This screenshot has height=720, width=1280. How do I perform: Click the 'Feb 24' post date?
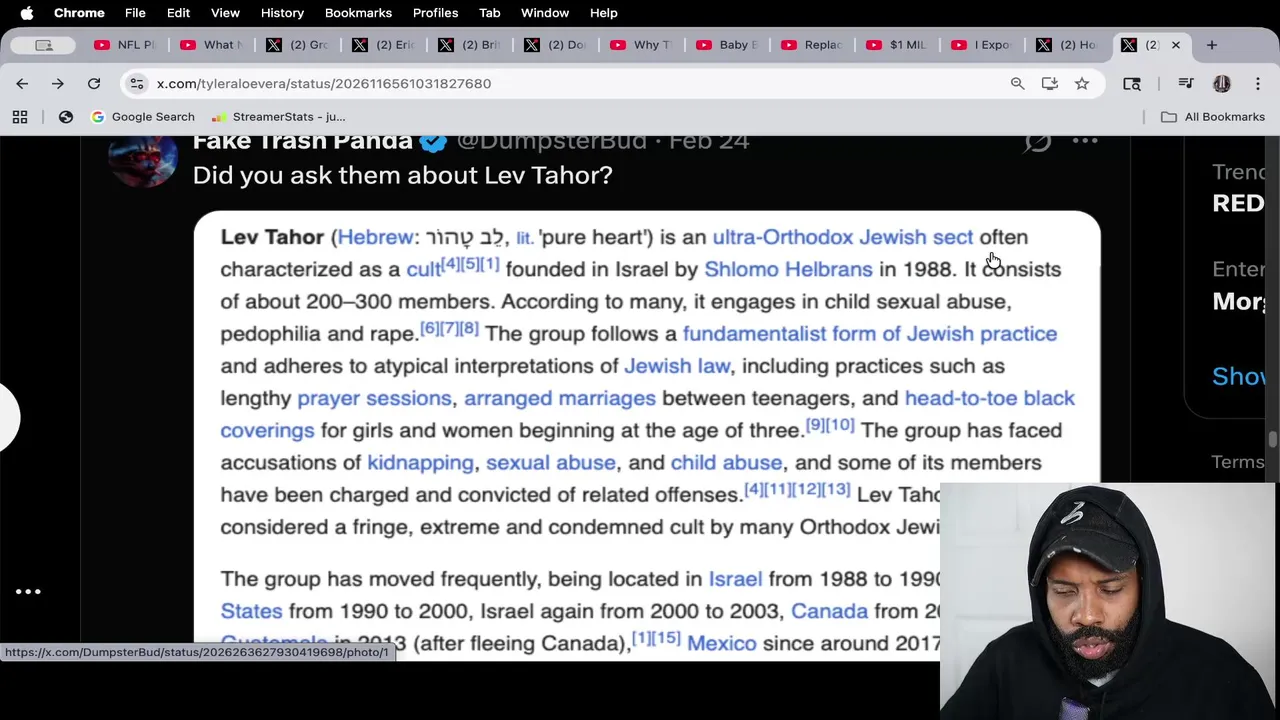coord(709,142)
